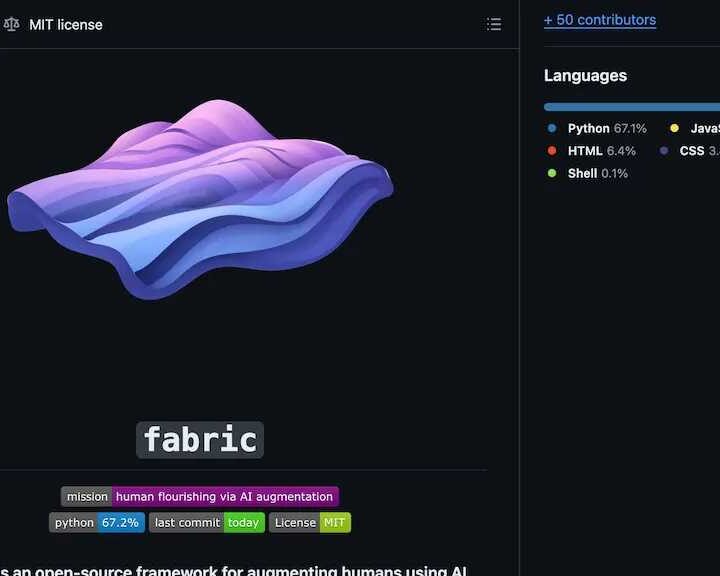Click the scale icon beside MIT license
The width and height of the screenshot is (720, 576).
[x=12, y=24]
